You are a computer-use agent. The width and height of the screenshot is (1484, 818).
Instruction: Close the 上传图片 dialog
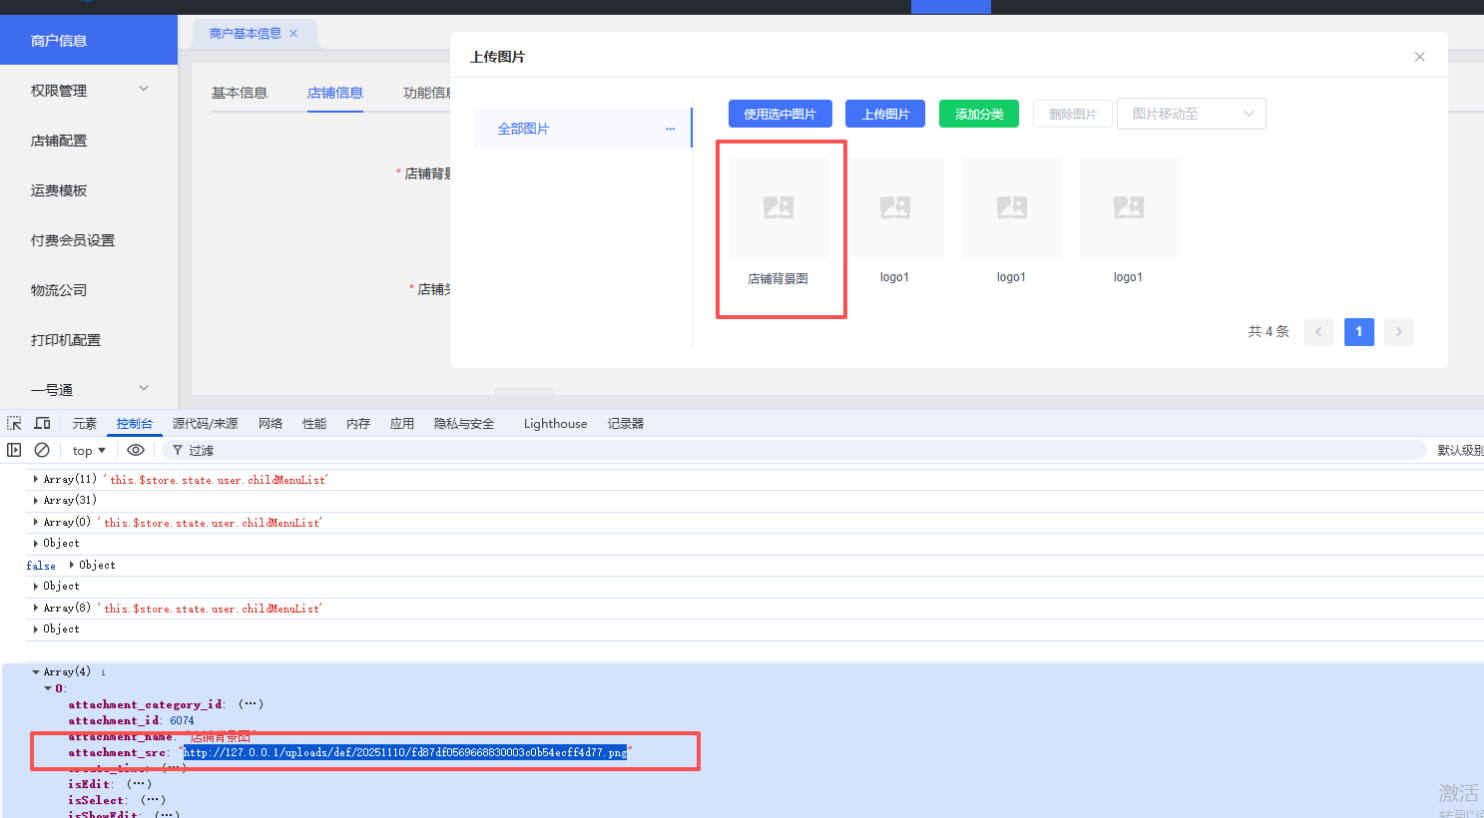pos(1419,57)
